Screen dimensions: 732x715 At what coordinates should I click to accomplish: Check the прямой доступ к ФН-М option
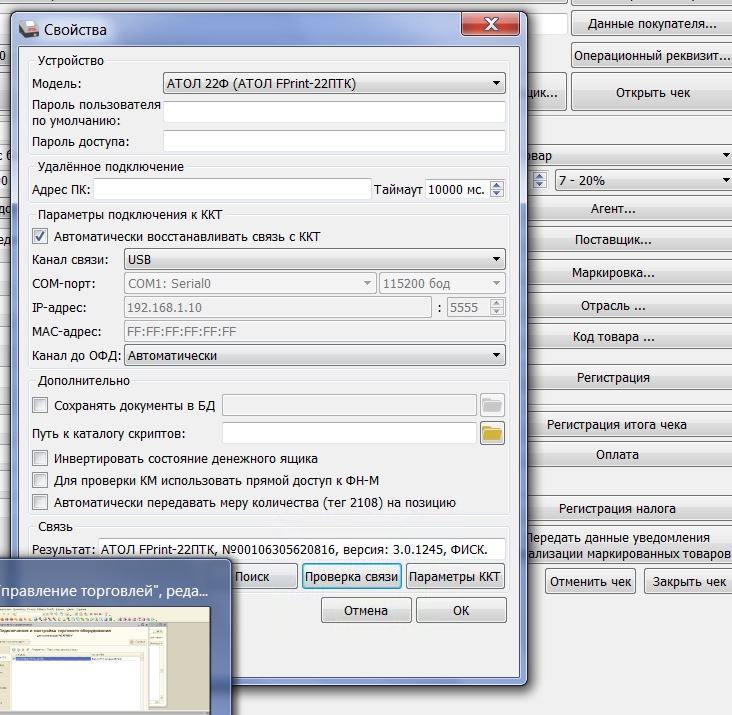pyautogui.click(x=40, y=481)
